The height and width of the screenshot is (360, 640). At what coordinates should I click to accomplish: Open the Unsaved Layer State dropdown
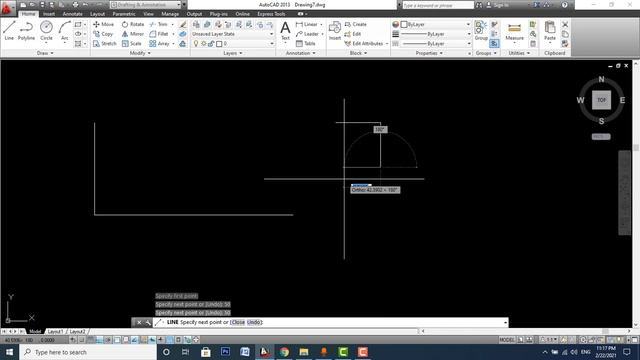232,34
